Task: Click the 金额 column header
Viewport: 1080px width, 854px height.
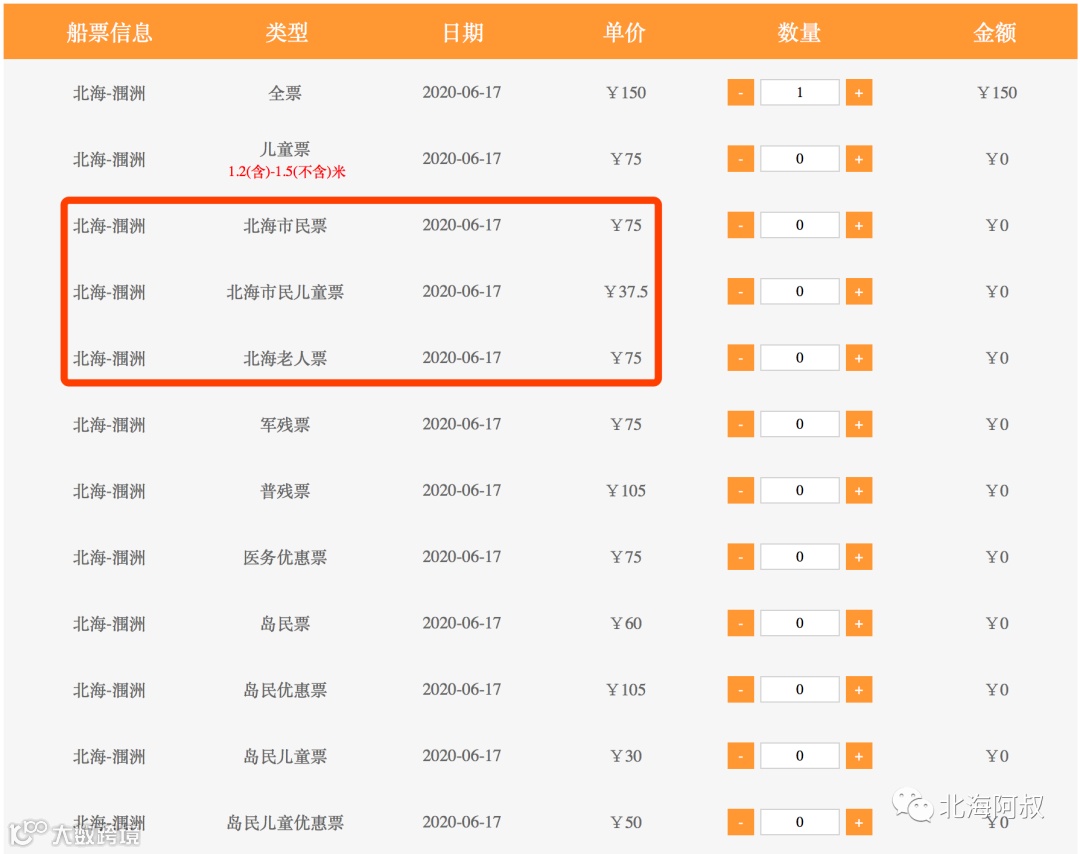Action: pyautogui.click(x=995, y=32)
